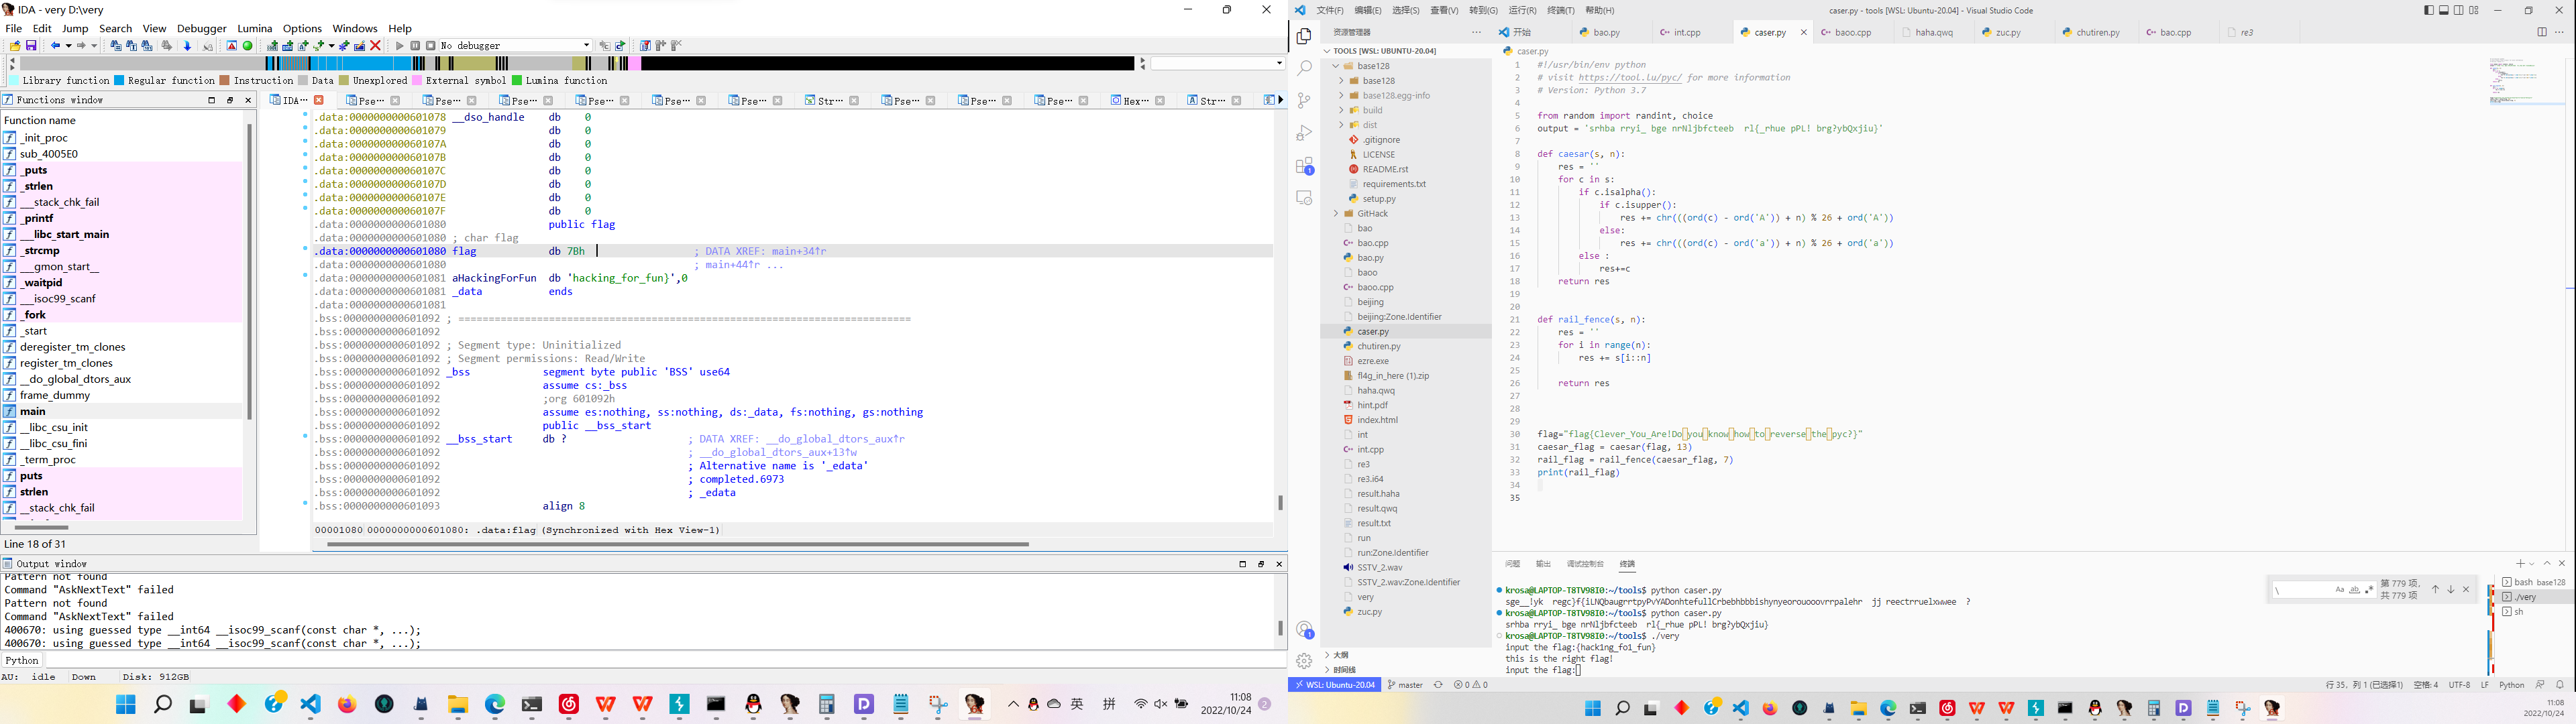Open VS Code Explorer activity icon
Image resolution: width=2576 pixels, height=724 pixels.
[1304, 36]
